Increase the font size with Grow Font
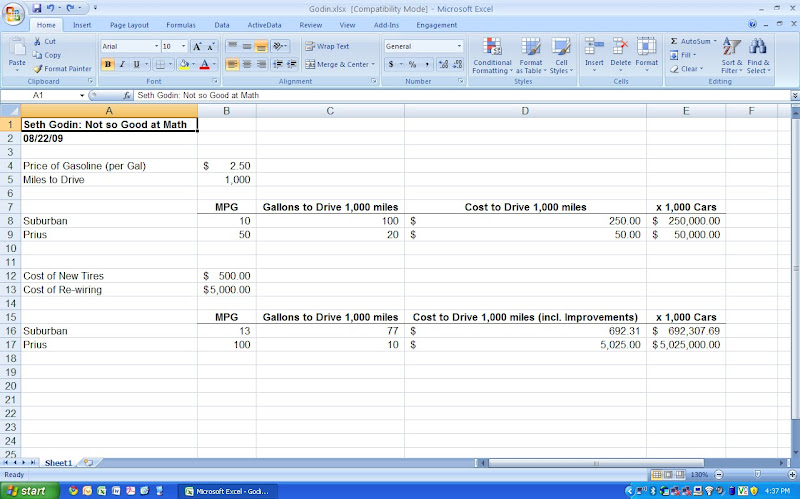 (x=197, y=46)
